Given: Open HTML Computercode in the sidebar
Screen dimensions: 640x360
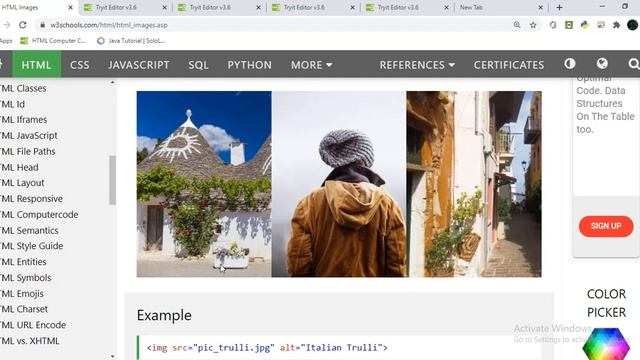Looking at the screenshot, I should point(39,215).
